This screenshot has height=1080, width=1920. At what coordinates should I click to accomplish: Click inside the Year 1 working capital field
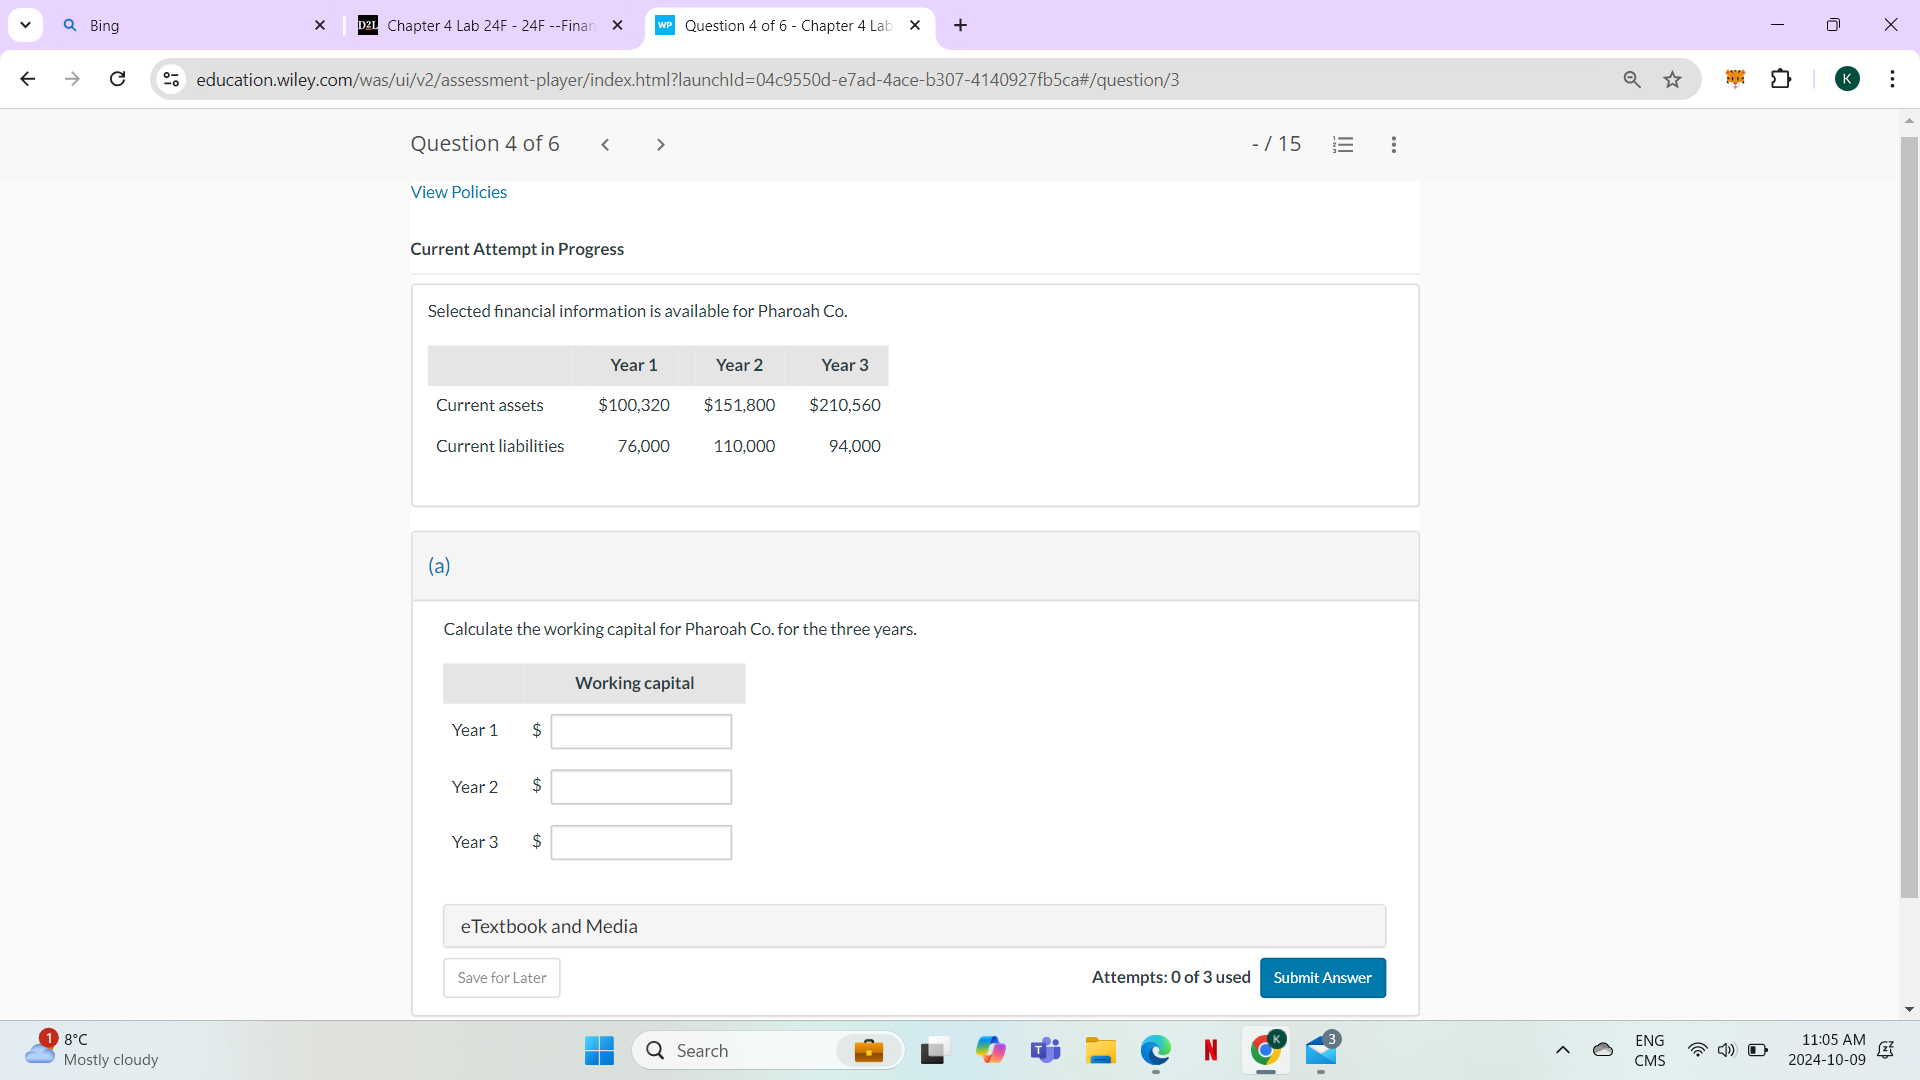[x=641, y=731]
